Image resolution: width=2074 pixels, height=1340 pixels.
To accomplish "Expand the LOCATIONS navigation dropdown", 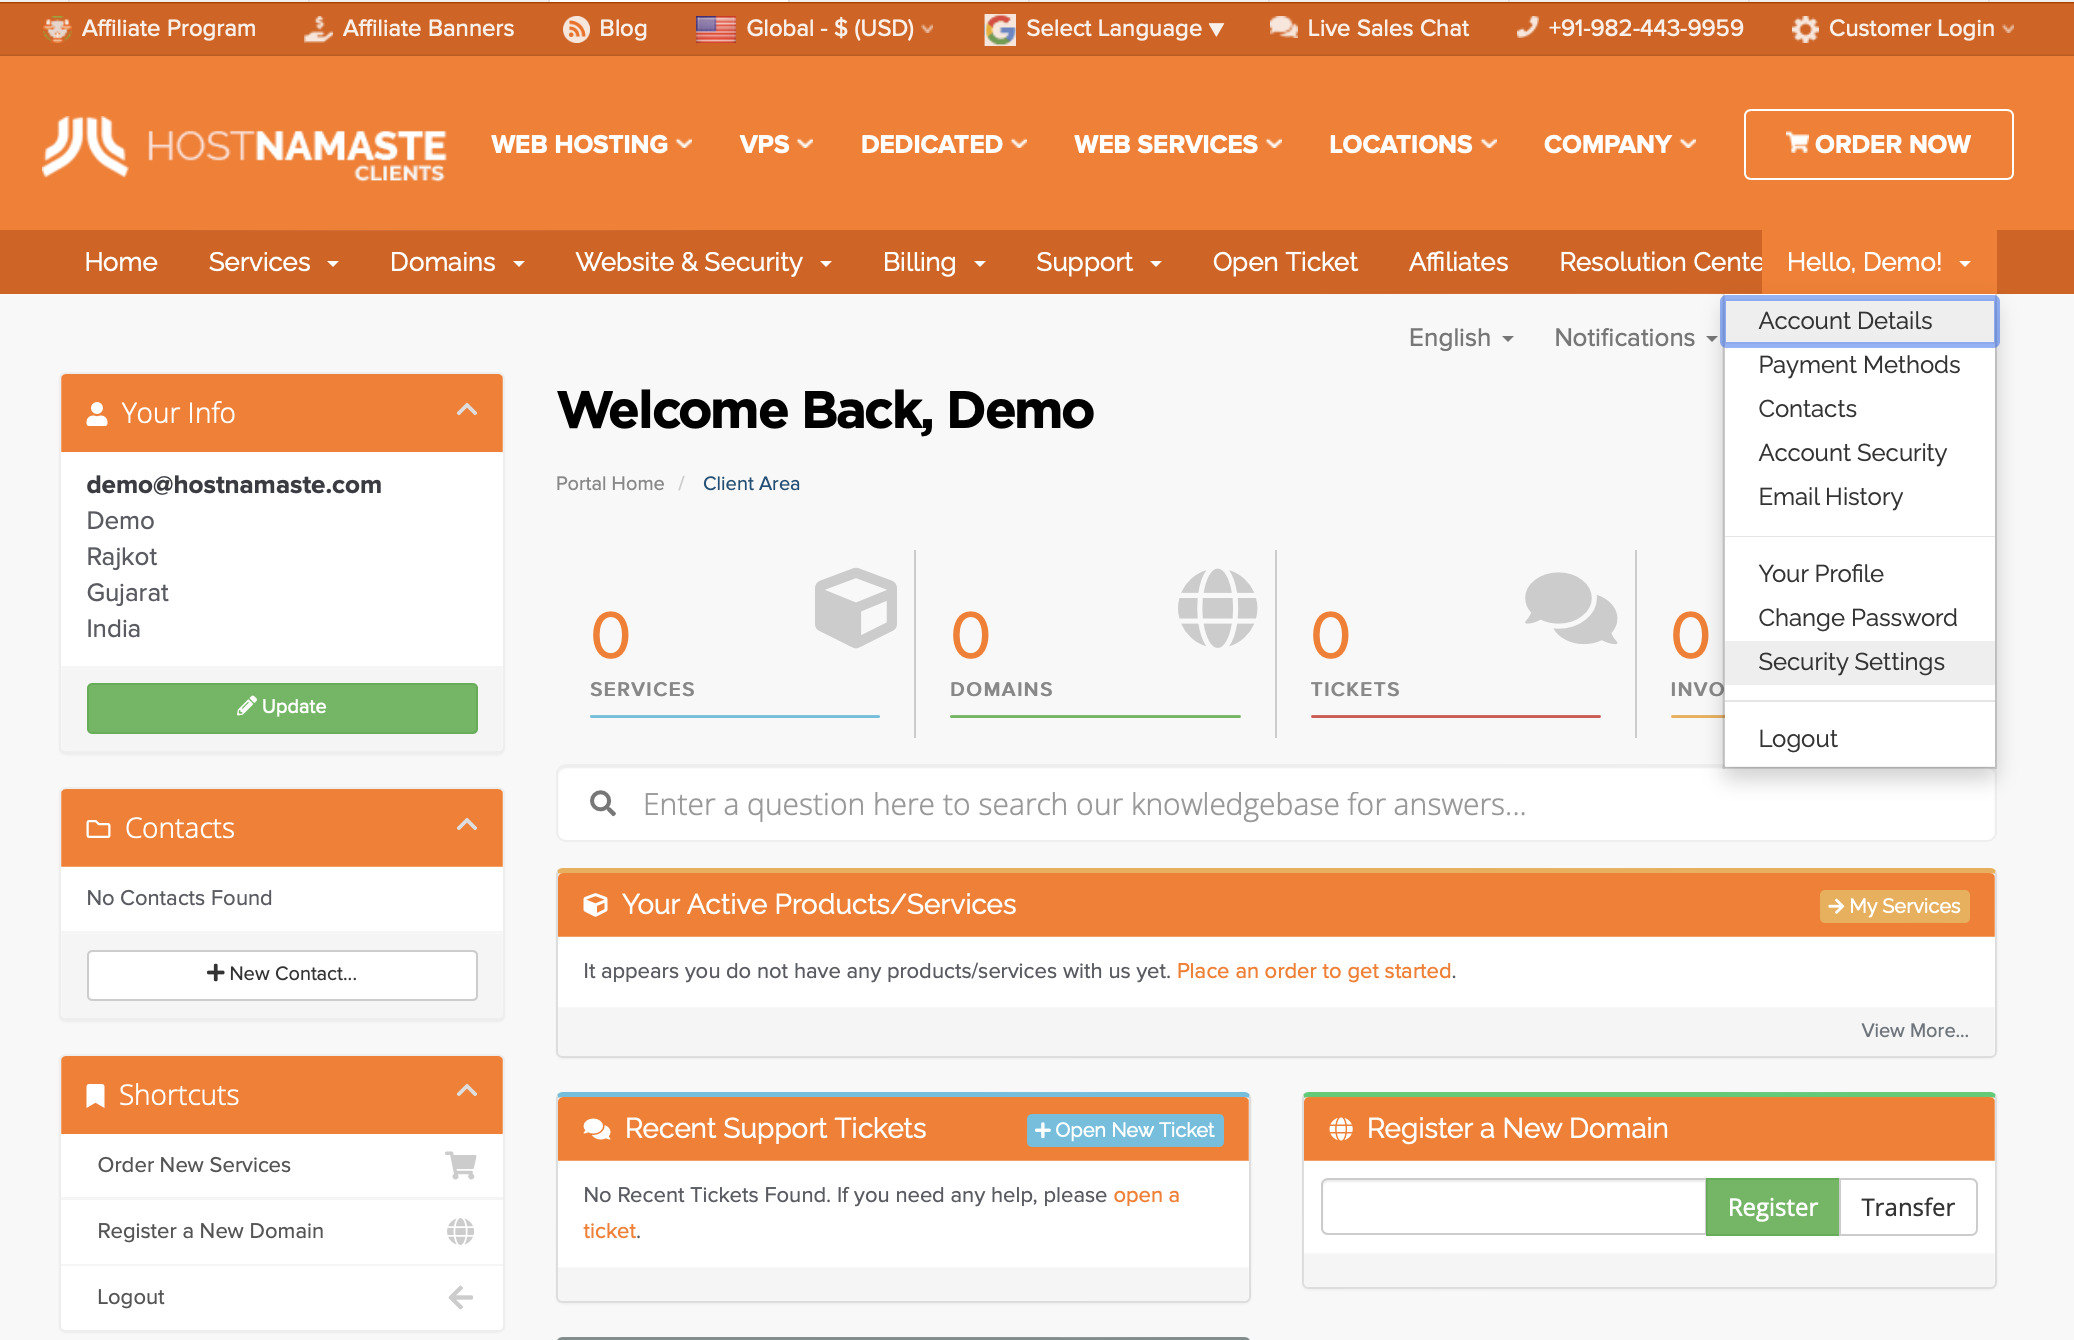I will (x=1412, y=144).
